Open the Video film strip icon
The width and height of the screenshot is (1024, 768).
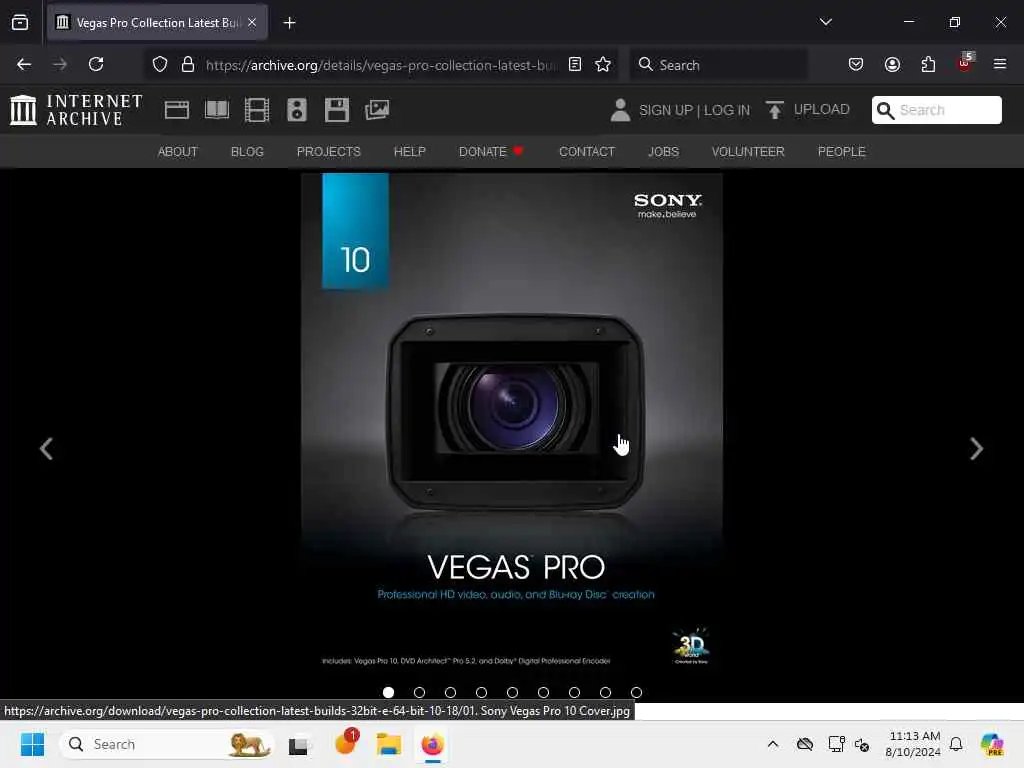click(x=257, y=110)
